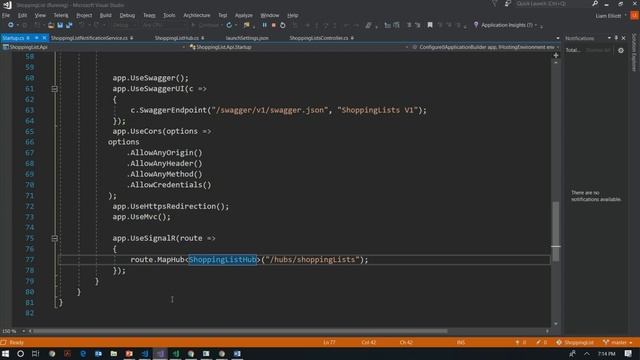Toggle auto-hide pin on Notifications panel
Screen dimensions: 640x360
616,38
